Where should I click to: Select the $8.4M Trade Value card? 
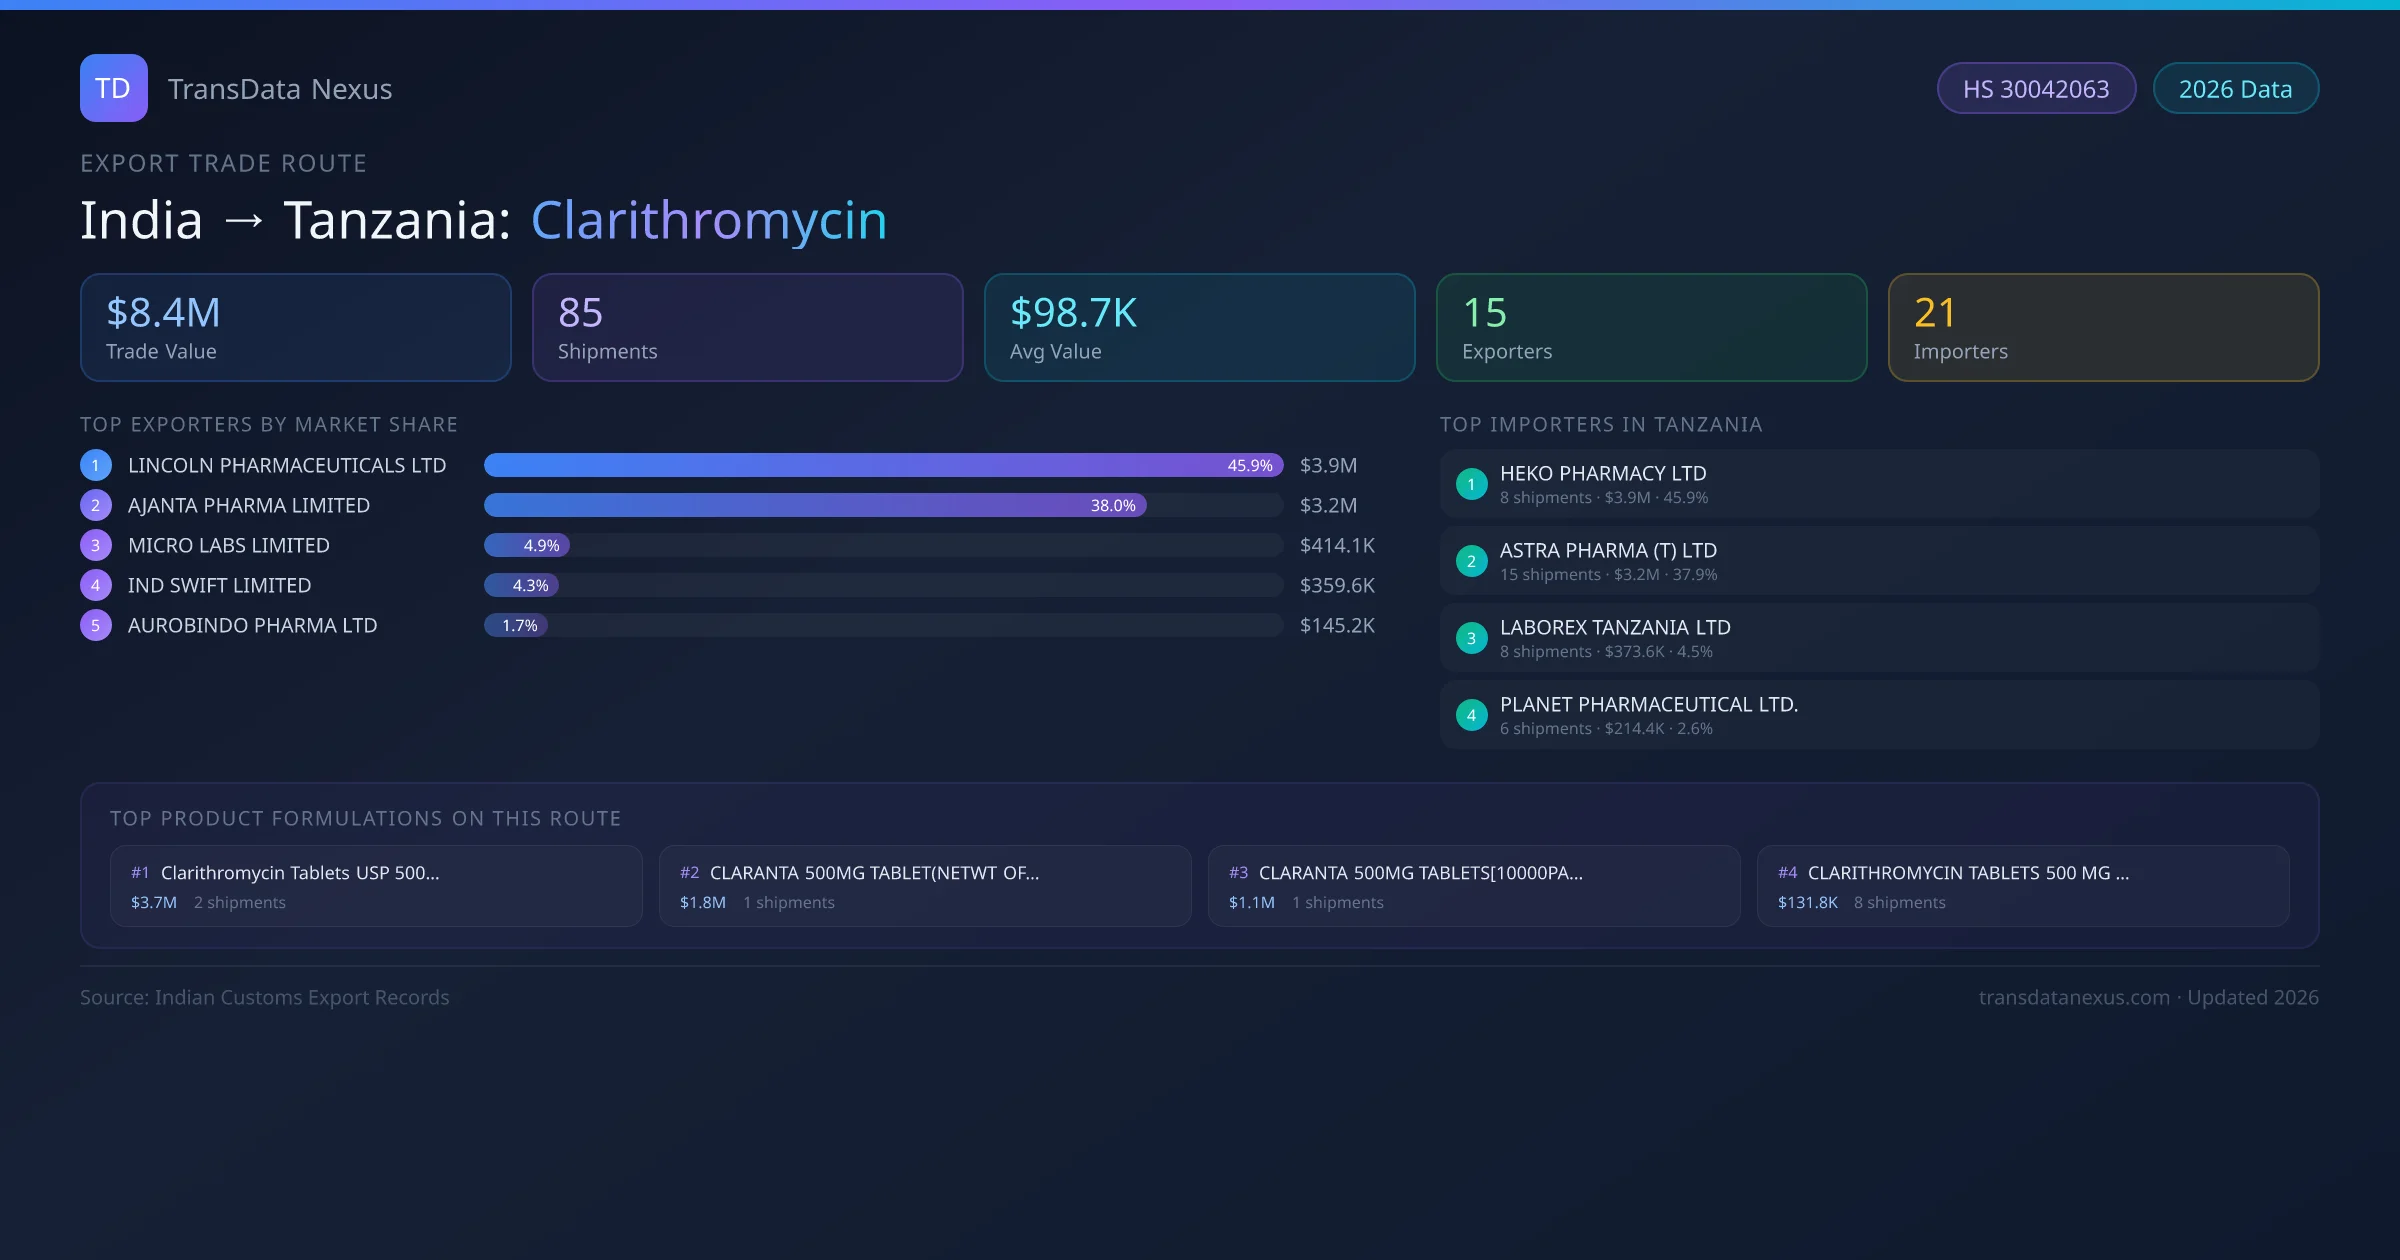(295, 327)
